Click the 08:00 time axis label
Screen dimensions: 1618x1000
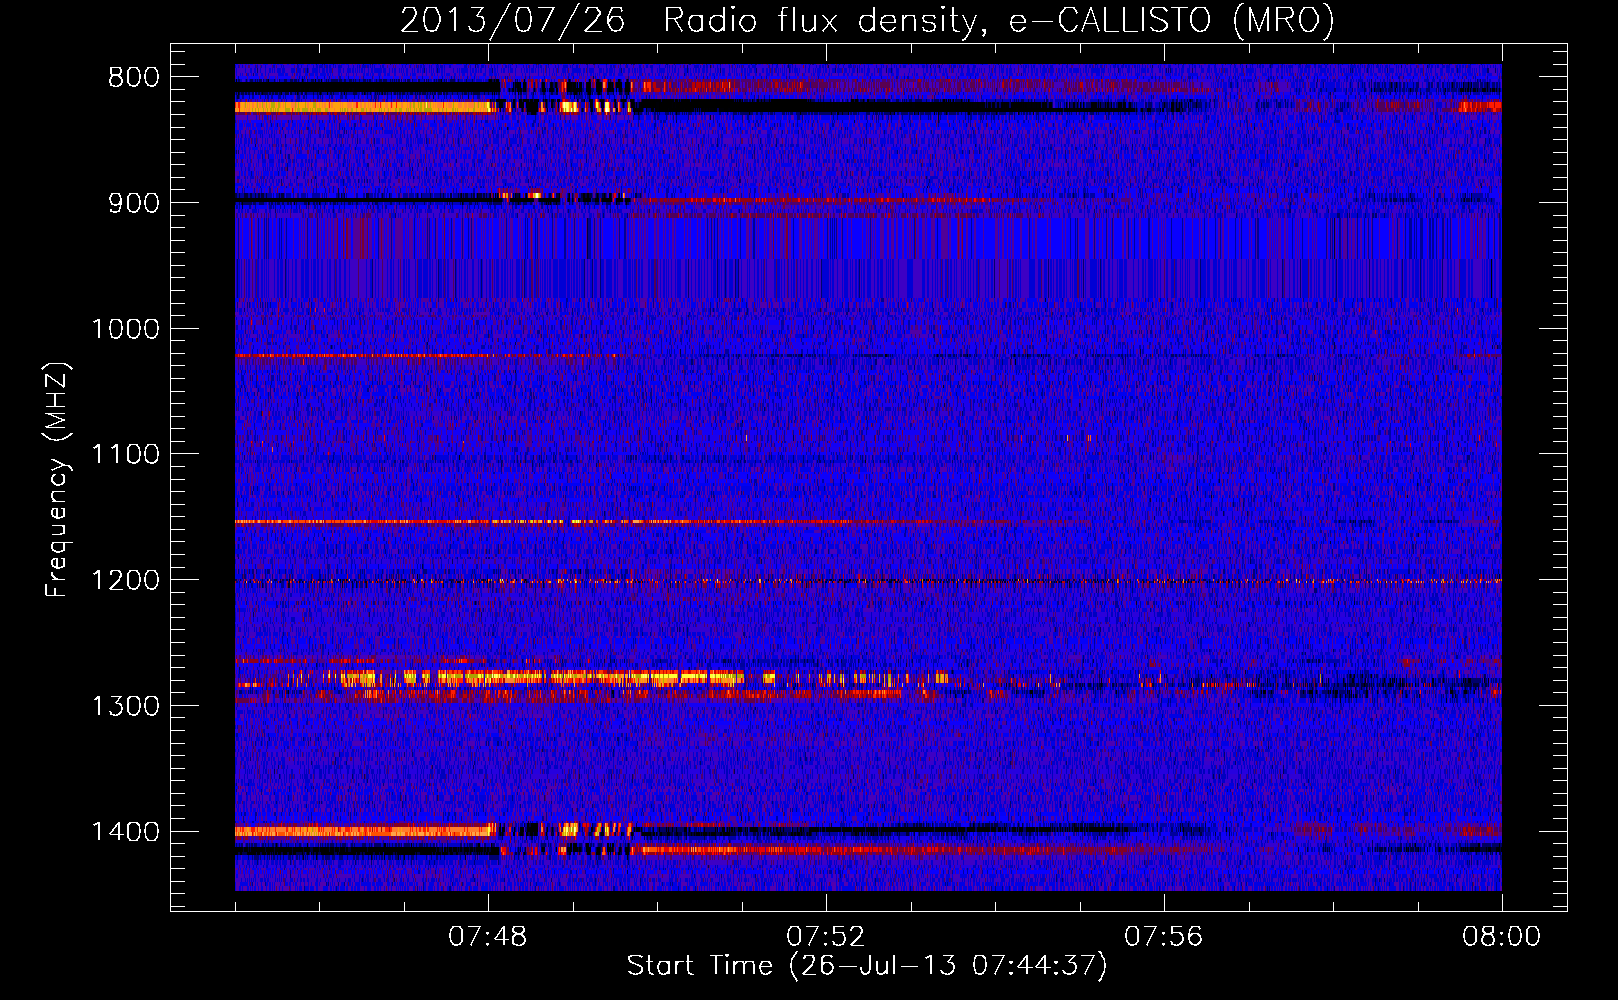tap(1501, 937)
